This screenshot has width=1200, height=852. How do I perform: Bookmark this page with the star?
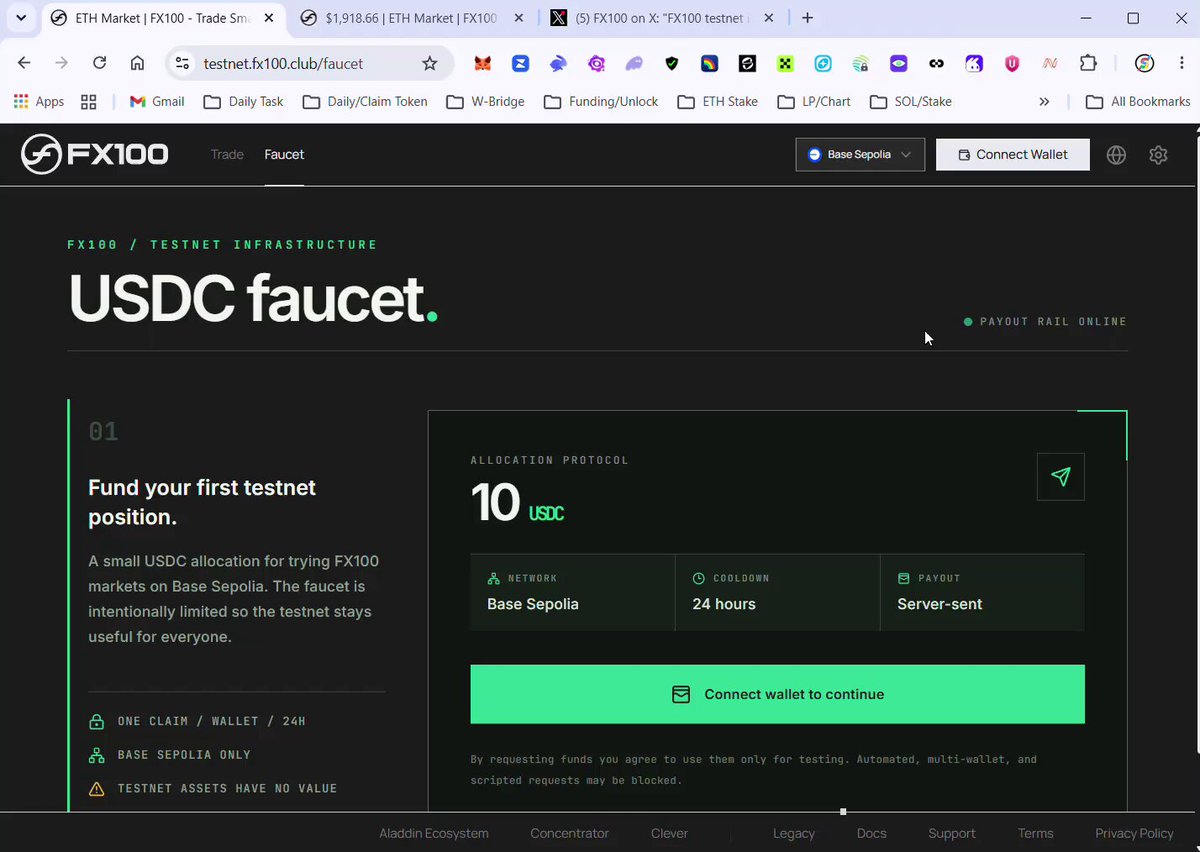(x=430, y=63)
